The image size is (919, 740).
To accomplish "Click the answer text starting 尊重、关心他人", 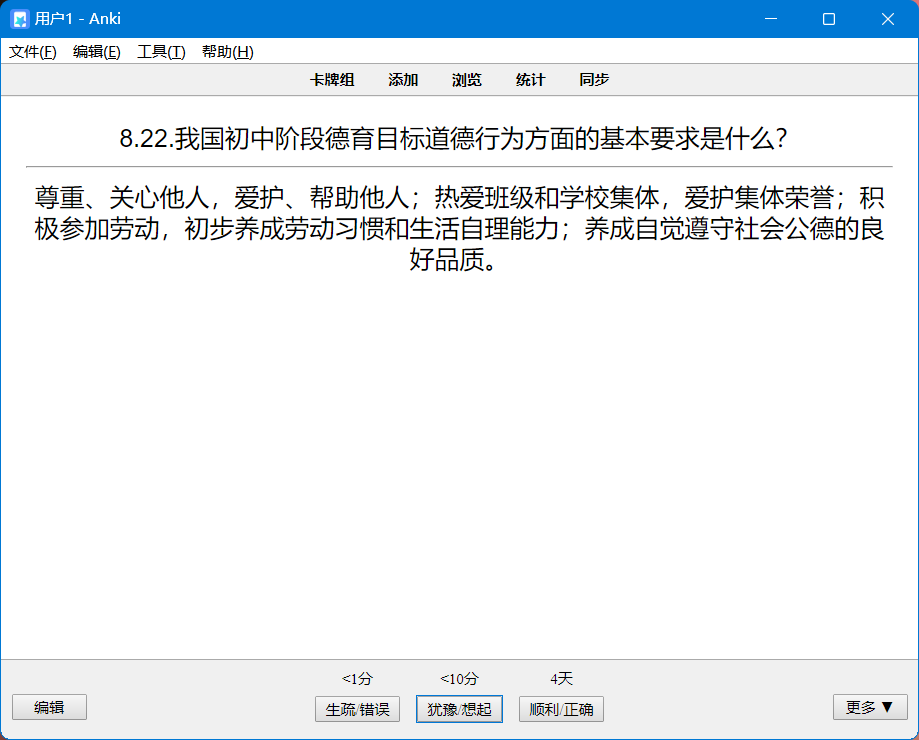I will point(459,229).
